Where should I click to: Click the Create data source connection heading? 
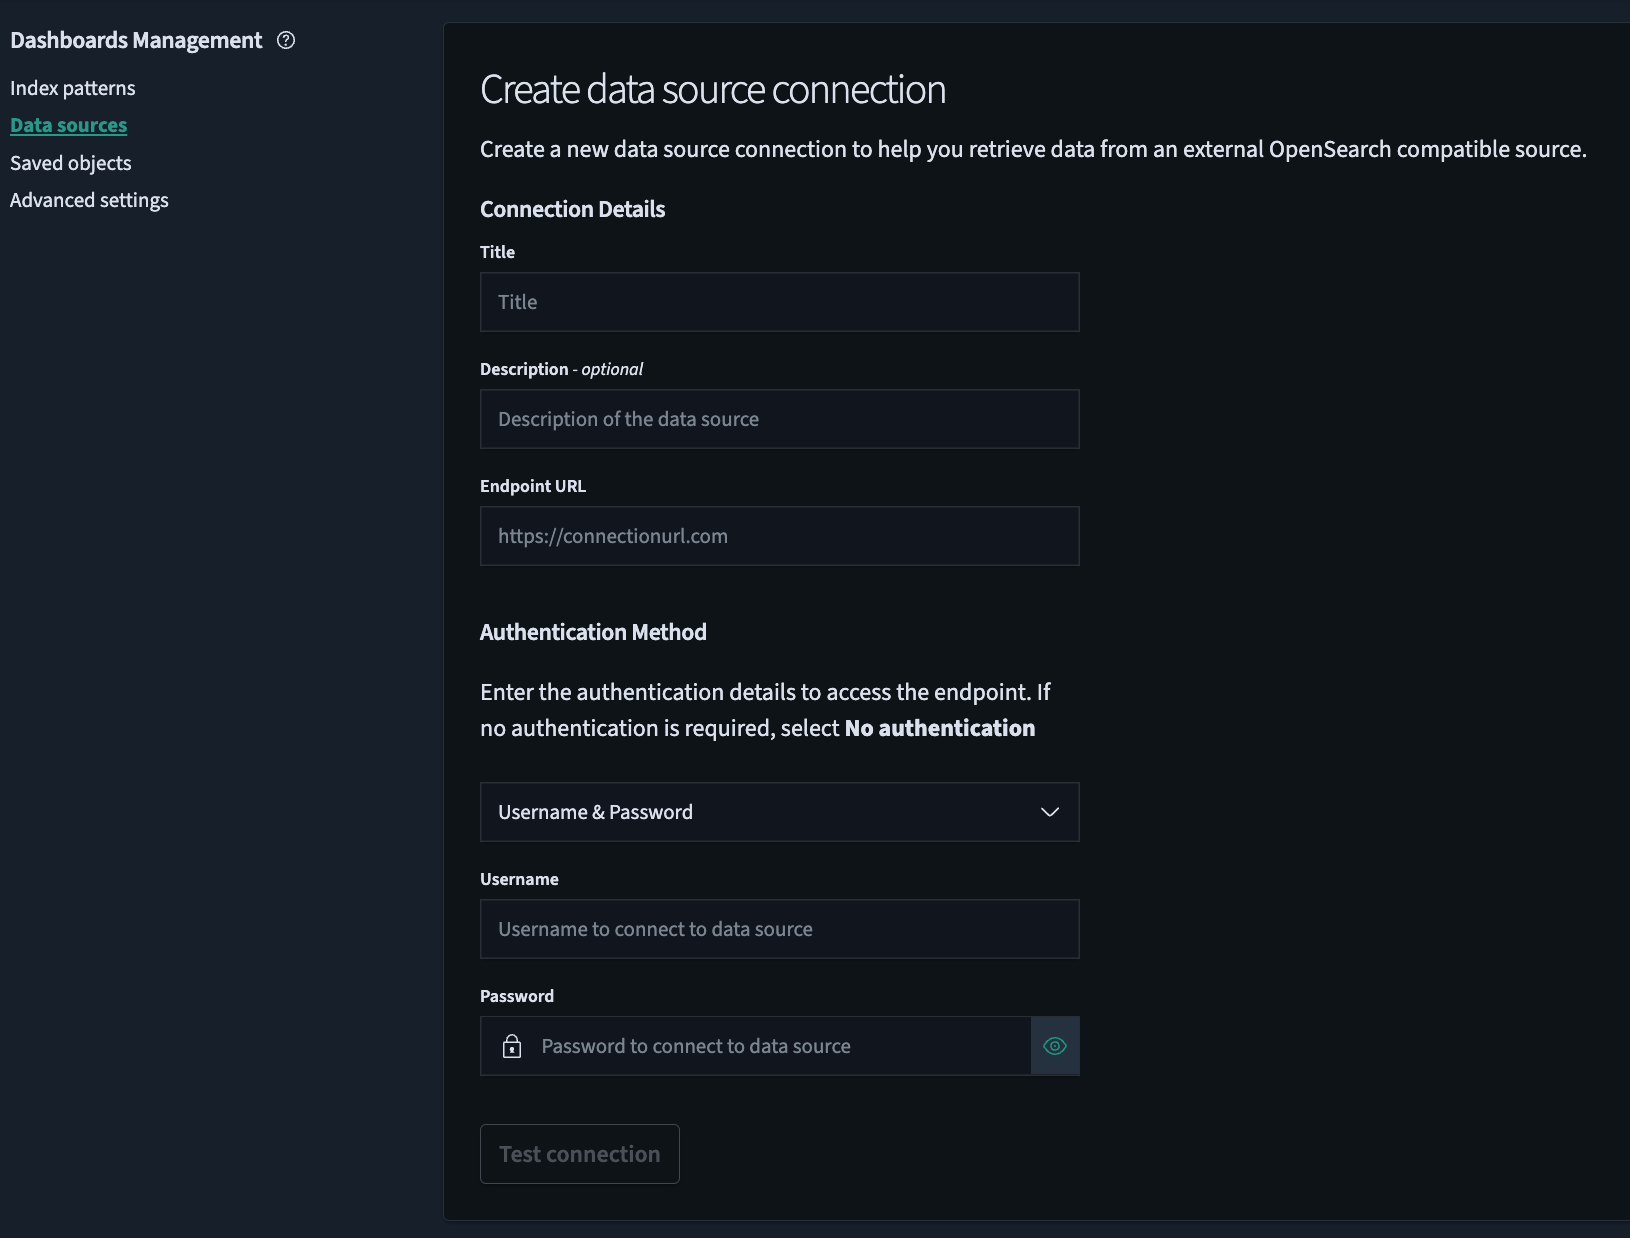[x=713, y=89]
